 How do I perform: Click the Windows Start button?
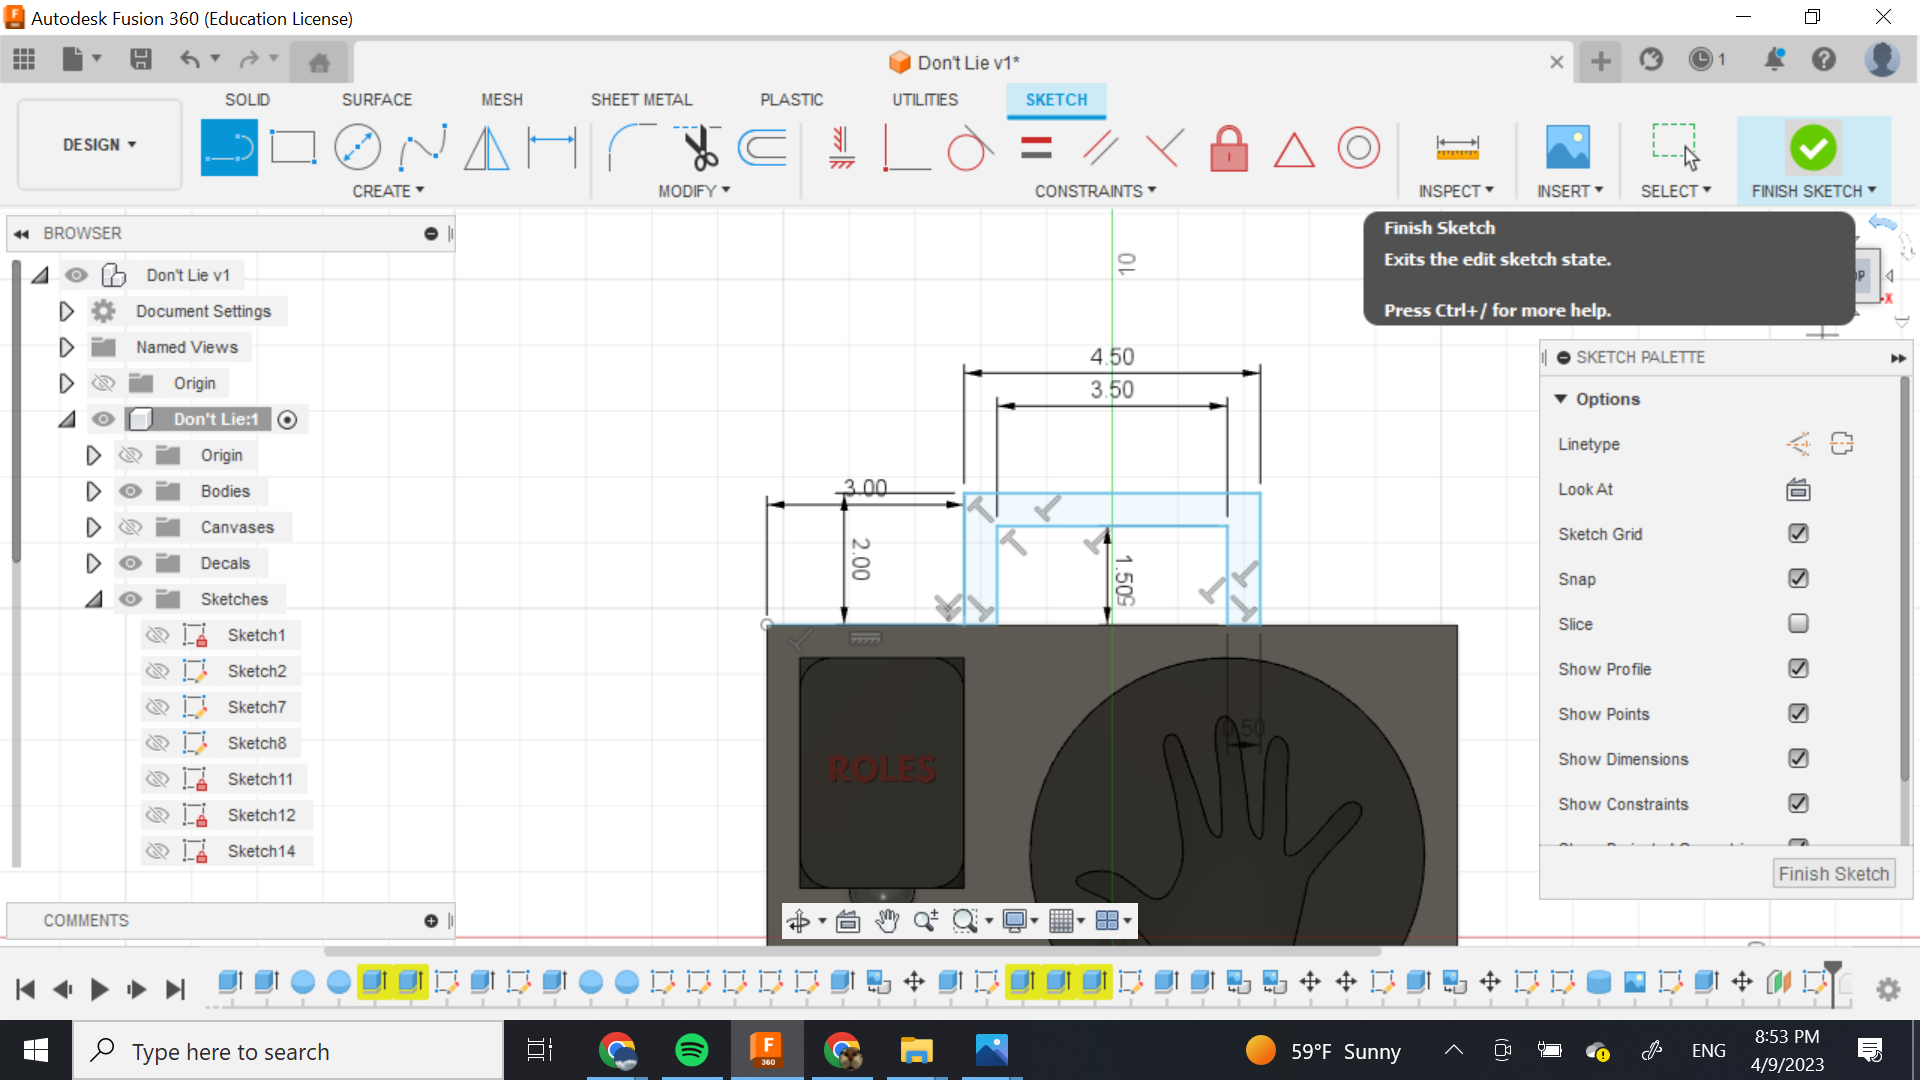[36, 1050]
